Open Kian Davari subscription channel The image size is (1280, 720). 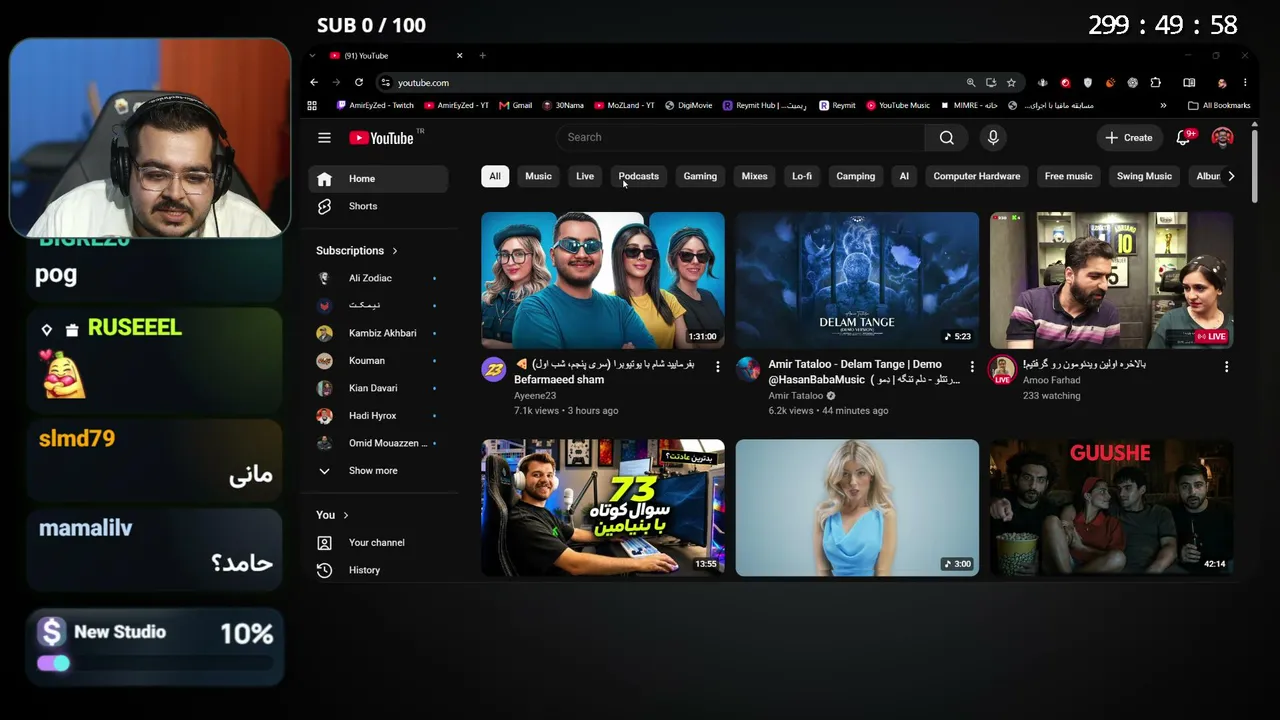379,388
